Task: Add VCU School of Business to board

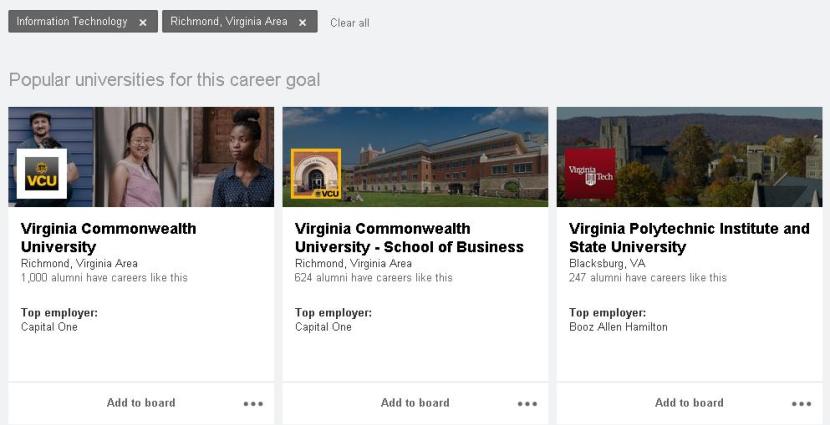Action: point(415,403)
